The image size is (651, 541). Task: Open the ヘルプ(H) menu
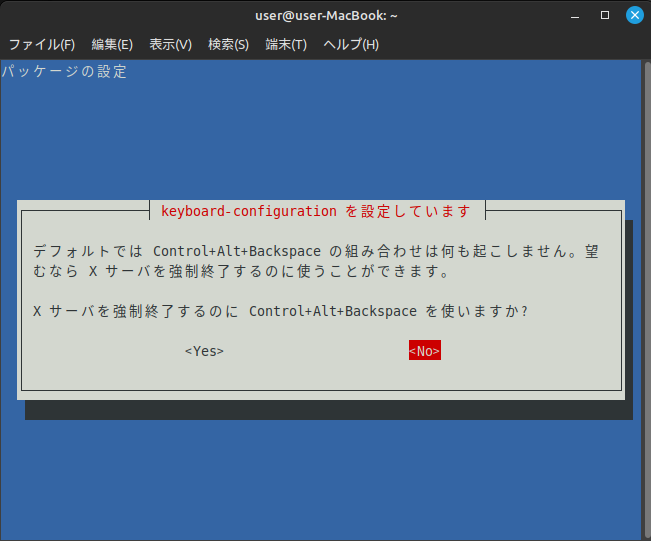(351, 44)
